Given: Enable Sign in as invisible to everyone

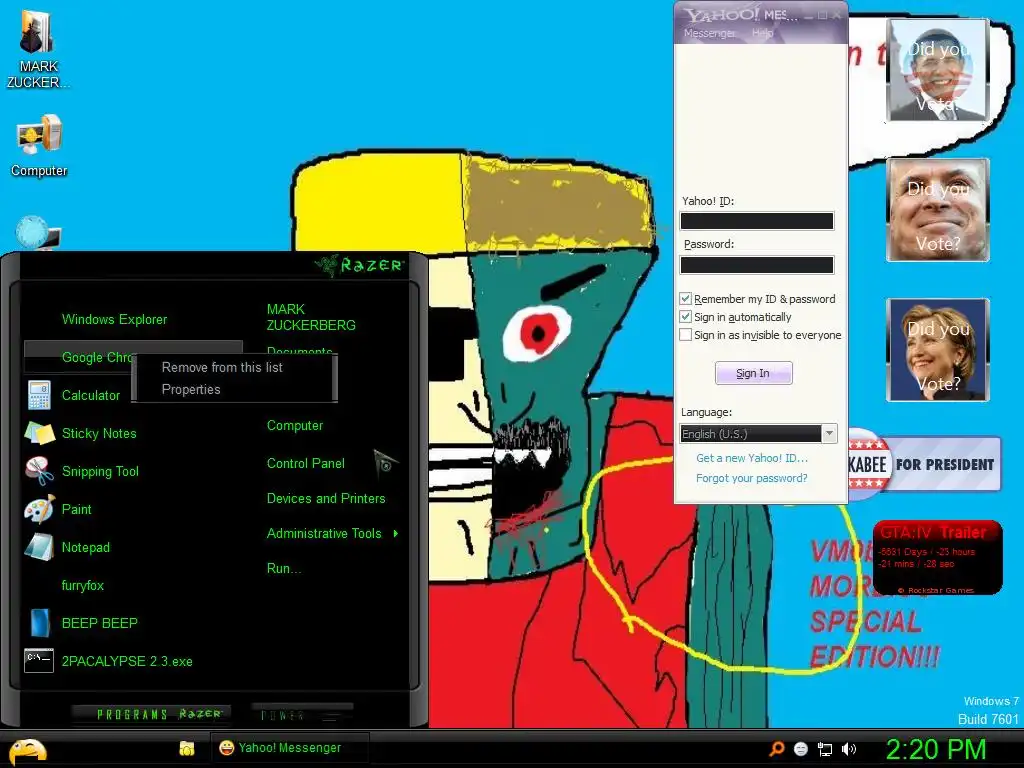Looking at the screenshot, I should click(x=685, y=335).
